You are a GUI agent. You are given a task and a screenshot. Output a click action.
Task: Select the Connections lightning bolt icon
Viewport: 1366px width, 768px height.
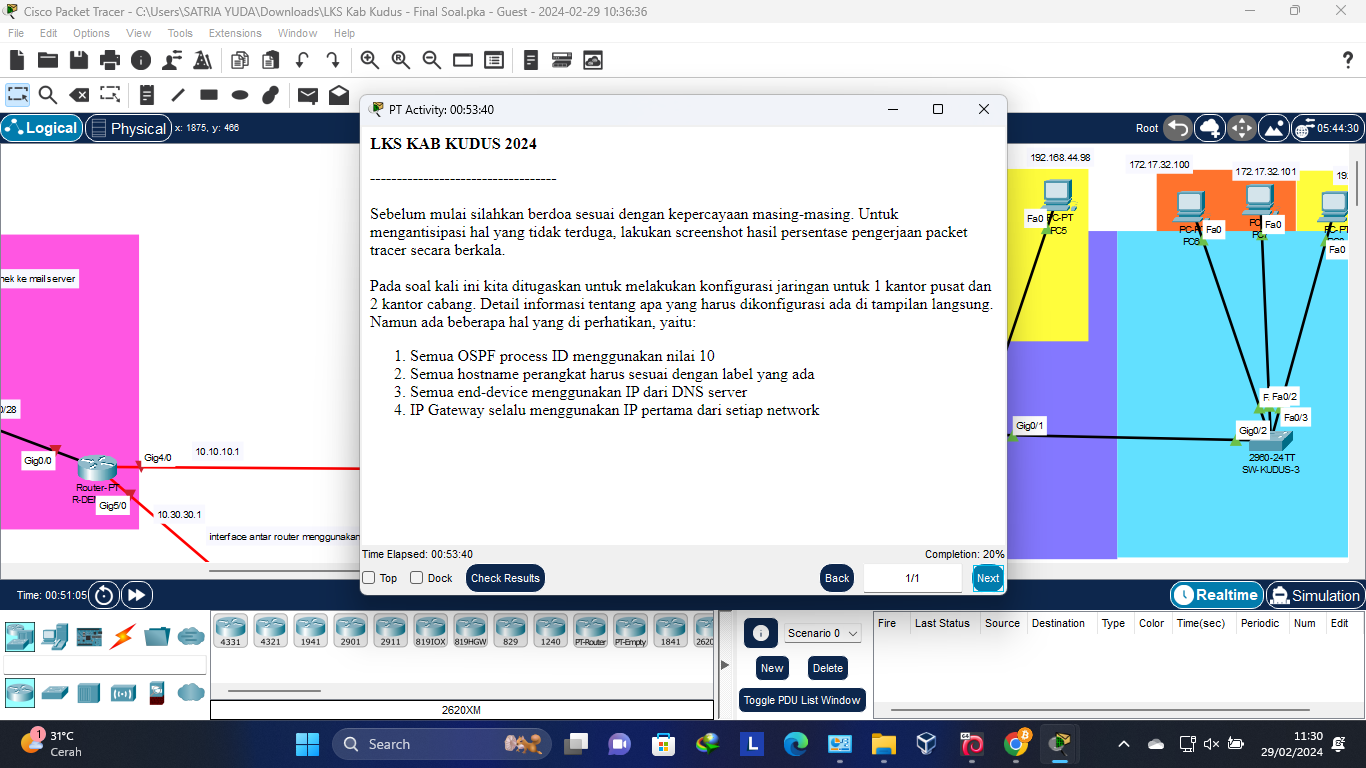click(x=124, y=635)
